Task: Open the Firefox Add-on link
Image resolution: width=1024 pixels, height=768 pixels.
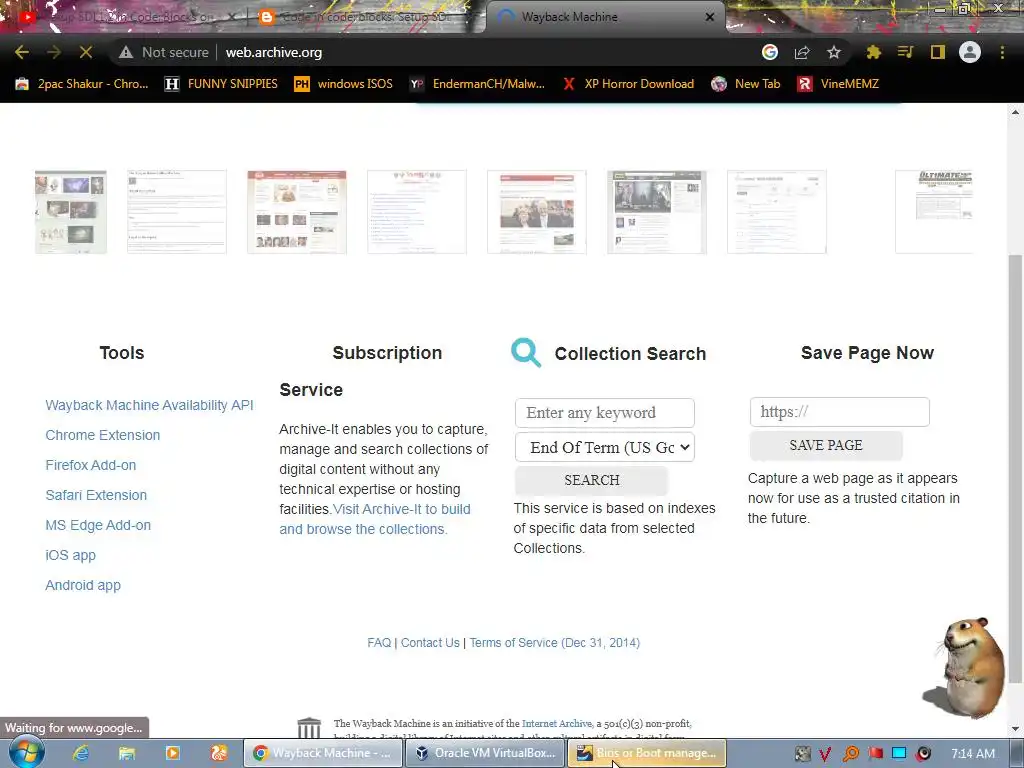Action: click(91, 465)
